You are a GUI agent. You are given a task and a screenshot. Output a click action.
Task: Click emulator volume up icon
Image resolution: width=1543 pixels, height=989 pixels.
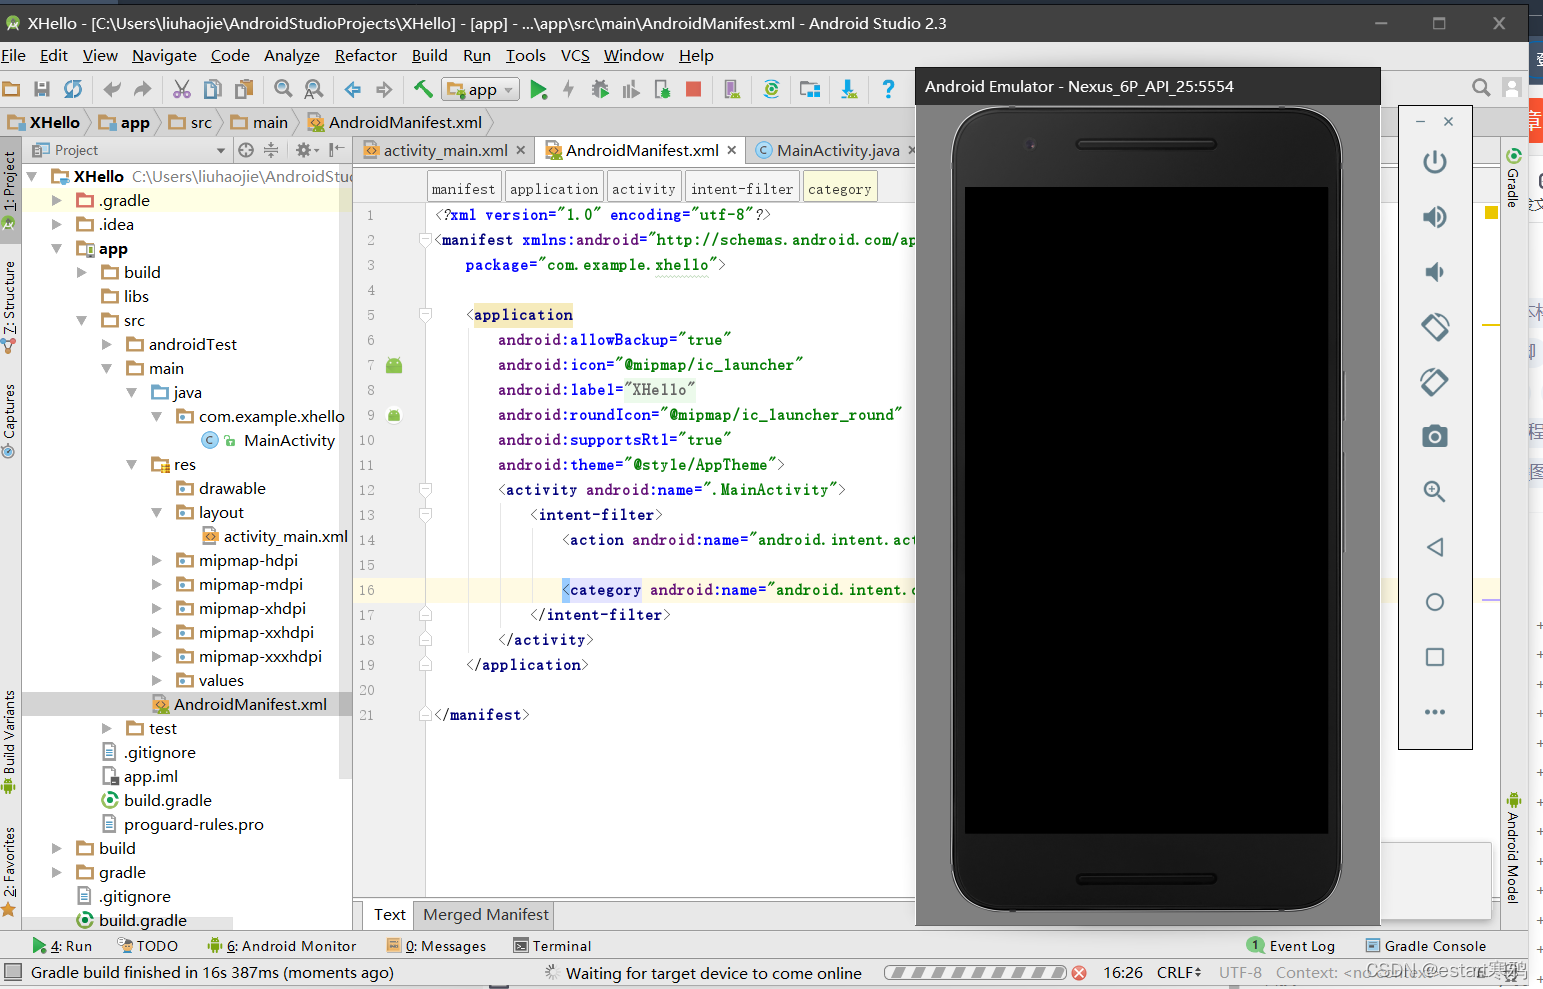click(1435, 217)
